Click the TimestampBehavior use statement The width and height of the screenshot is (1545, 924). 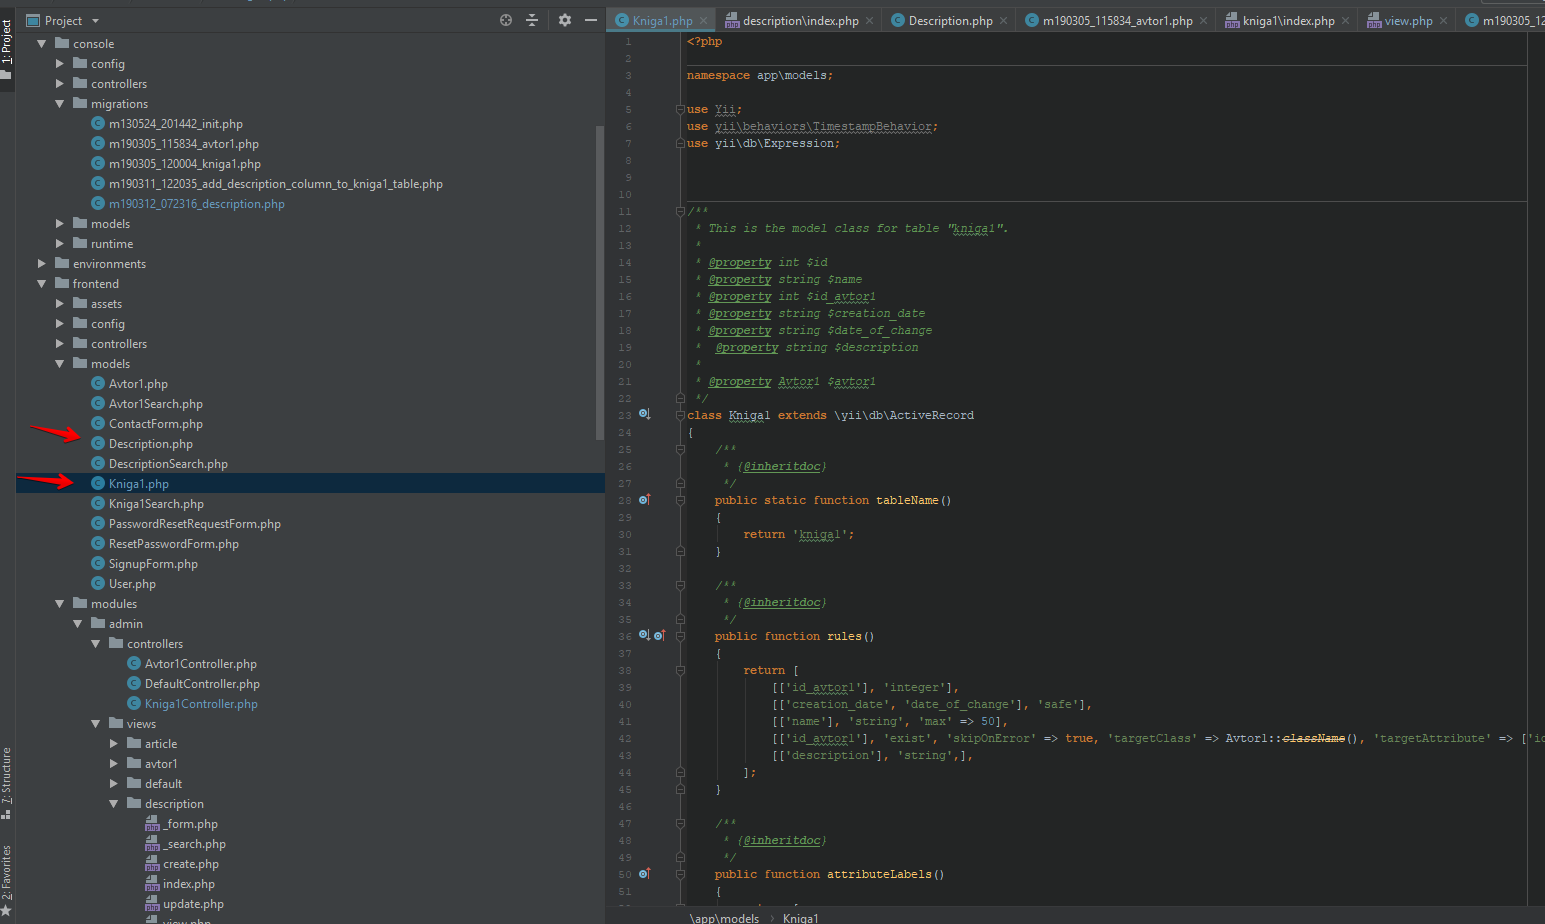click(x=811, y=127)
